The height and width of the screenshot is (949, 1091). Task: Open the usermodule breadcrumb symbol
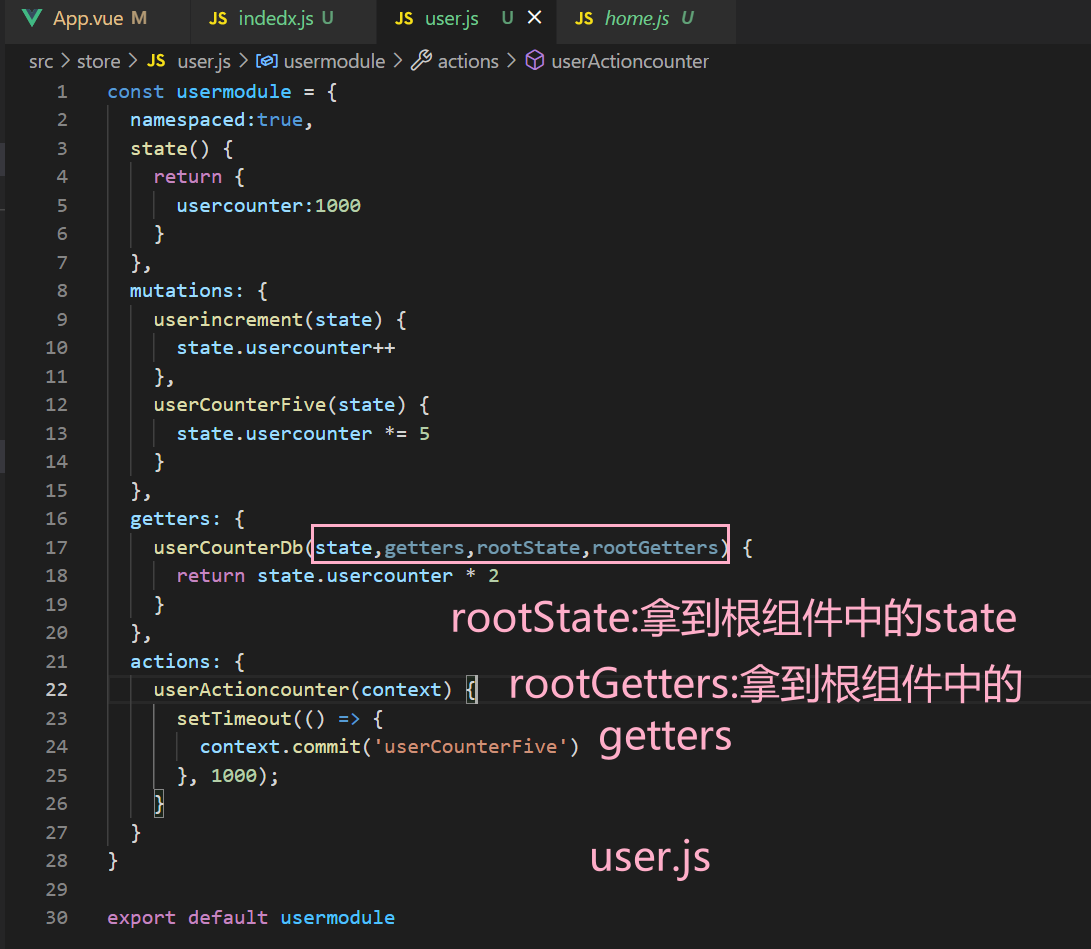click(x=334, y=61)
